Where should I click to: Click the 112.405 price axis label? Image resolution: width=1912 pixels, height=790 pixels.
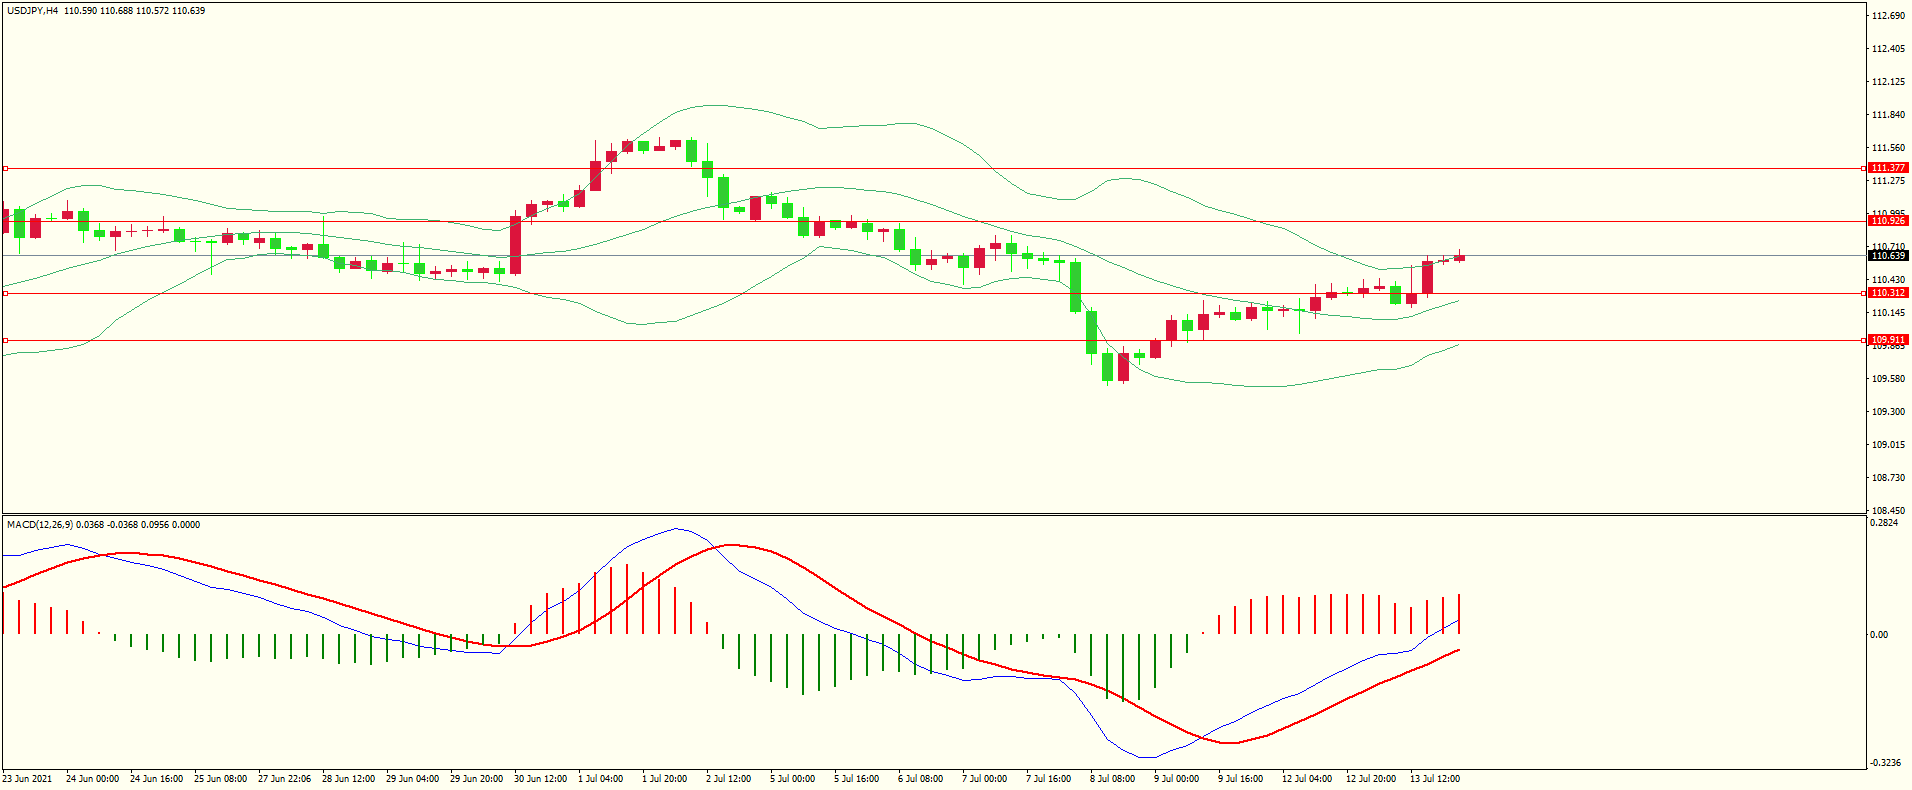click(x=1888, y=49)
